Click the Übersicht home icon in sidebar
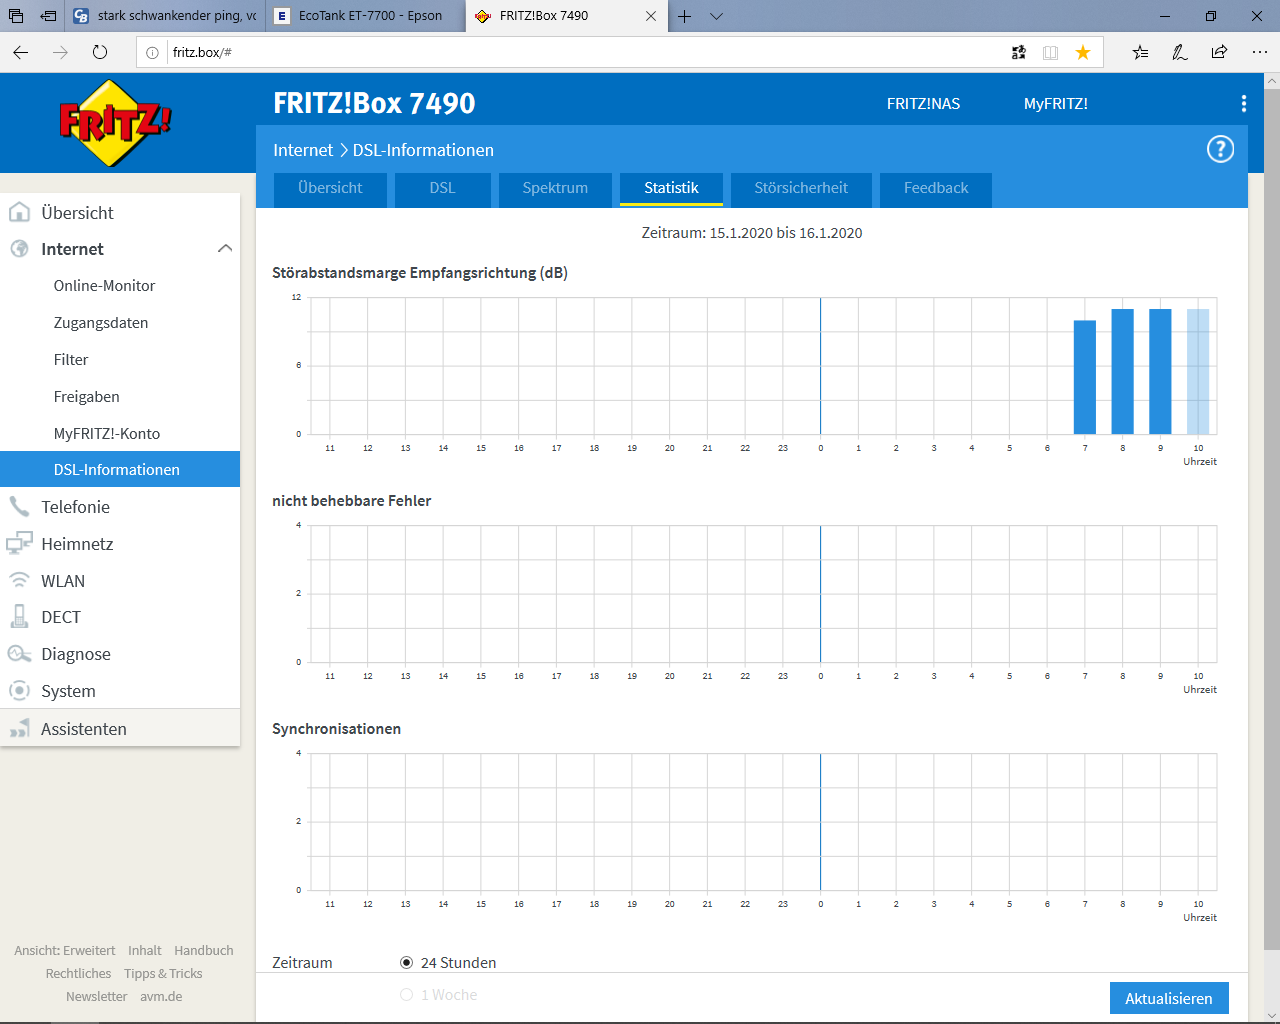Screen dimensions: 1280x1024 [x=19, y=212]
